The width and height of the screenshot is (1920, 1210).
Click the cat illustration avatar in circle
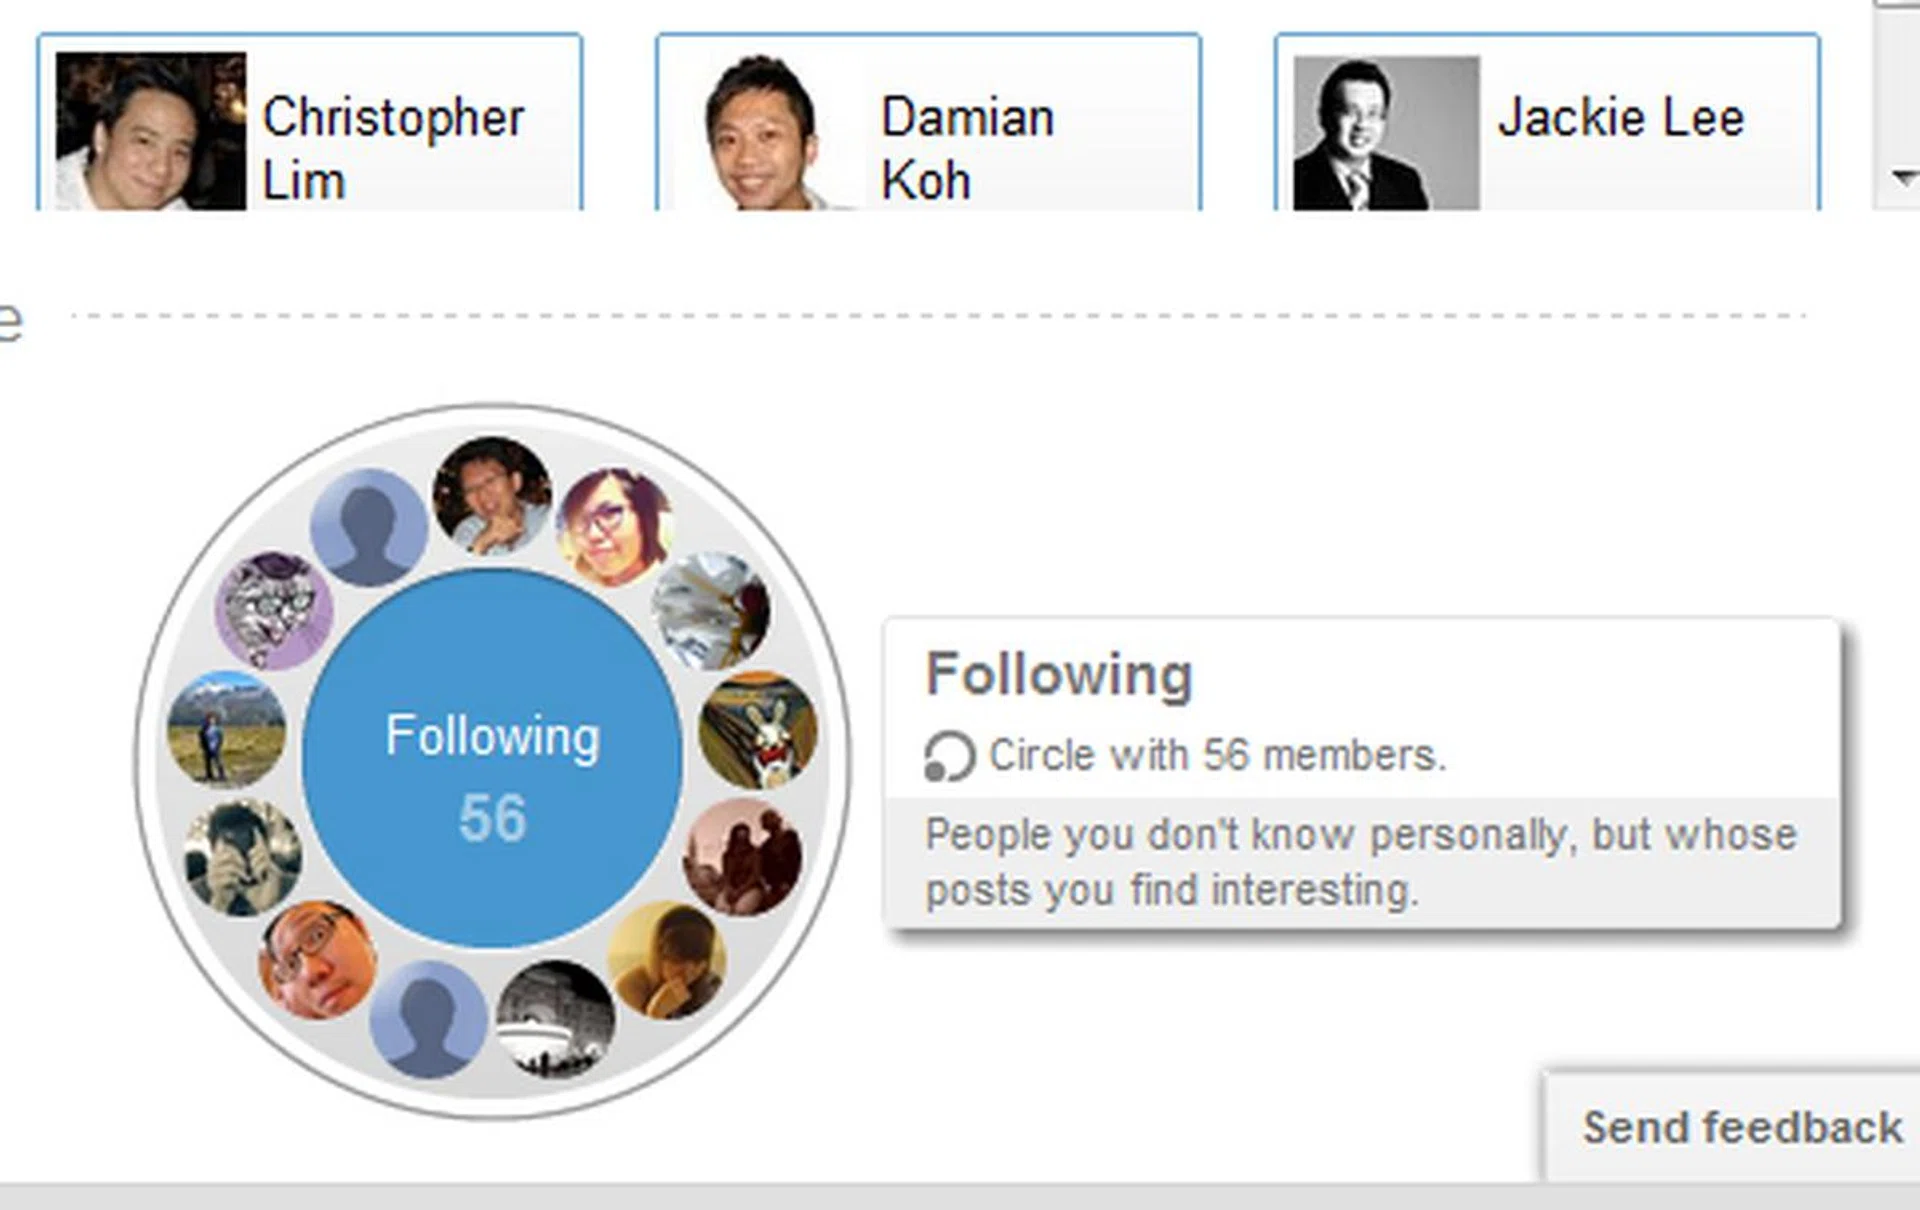pos(273,609)
